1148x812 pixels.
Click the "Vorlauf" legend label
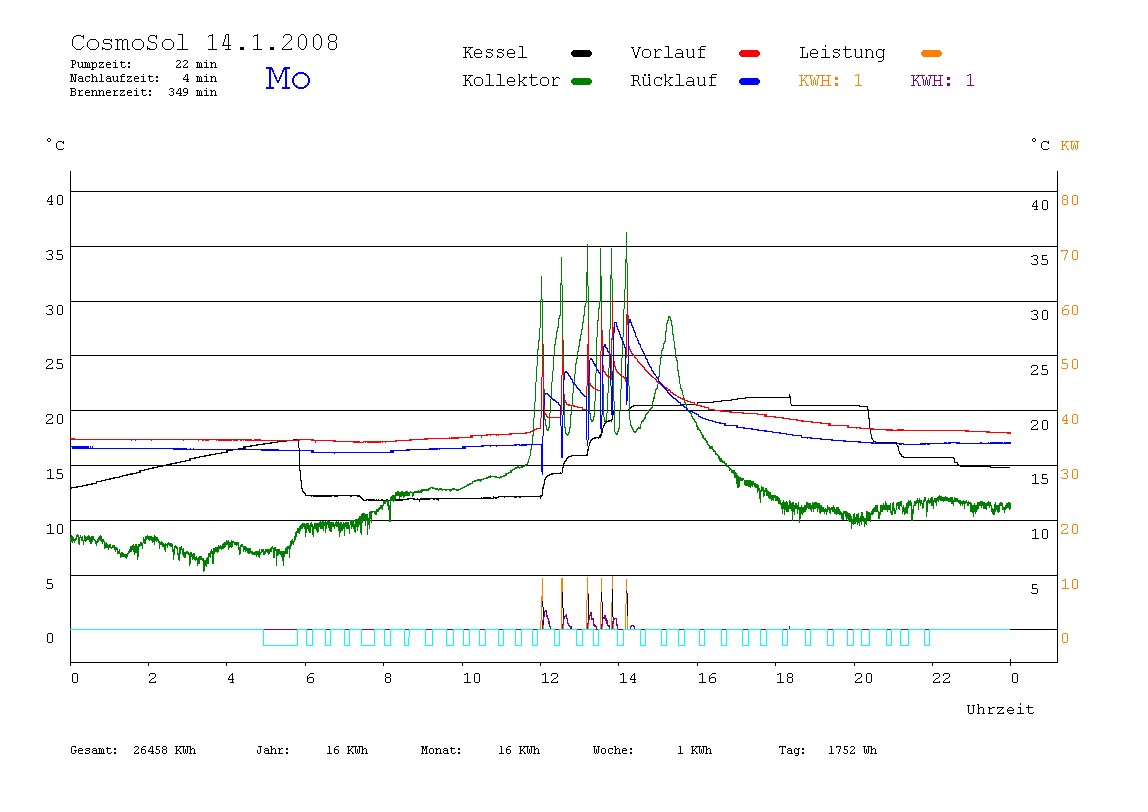point(668,53)
